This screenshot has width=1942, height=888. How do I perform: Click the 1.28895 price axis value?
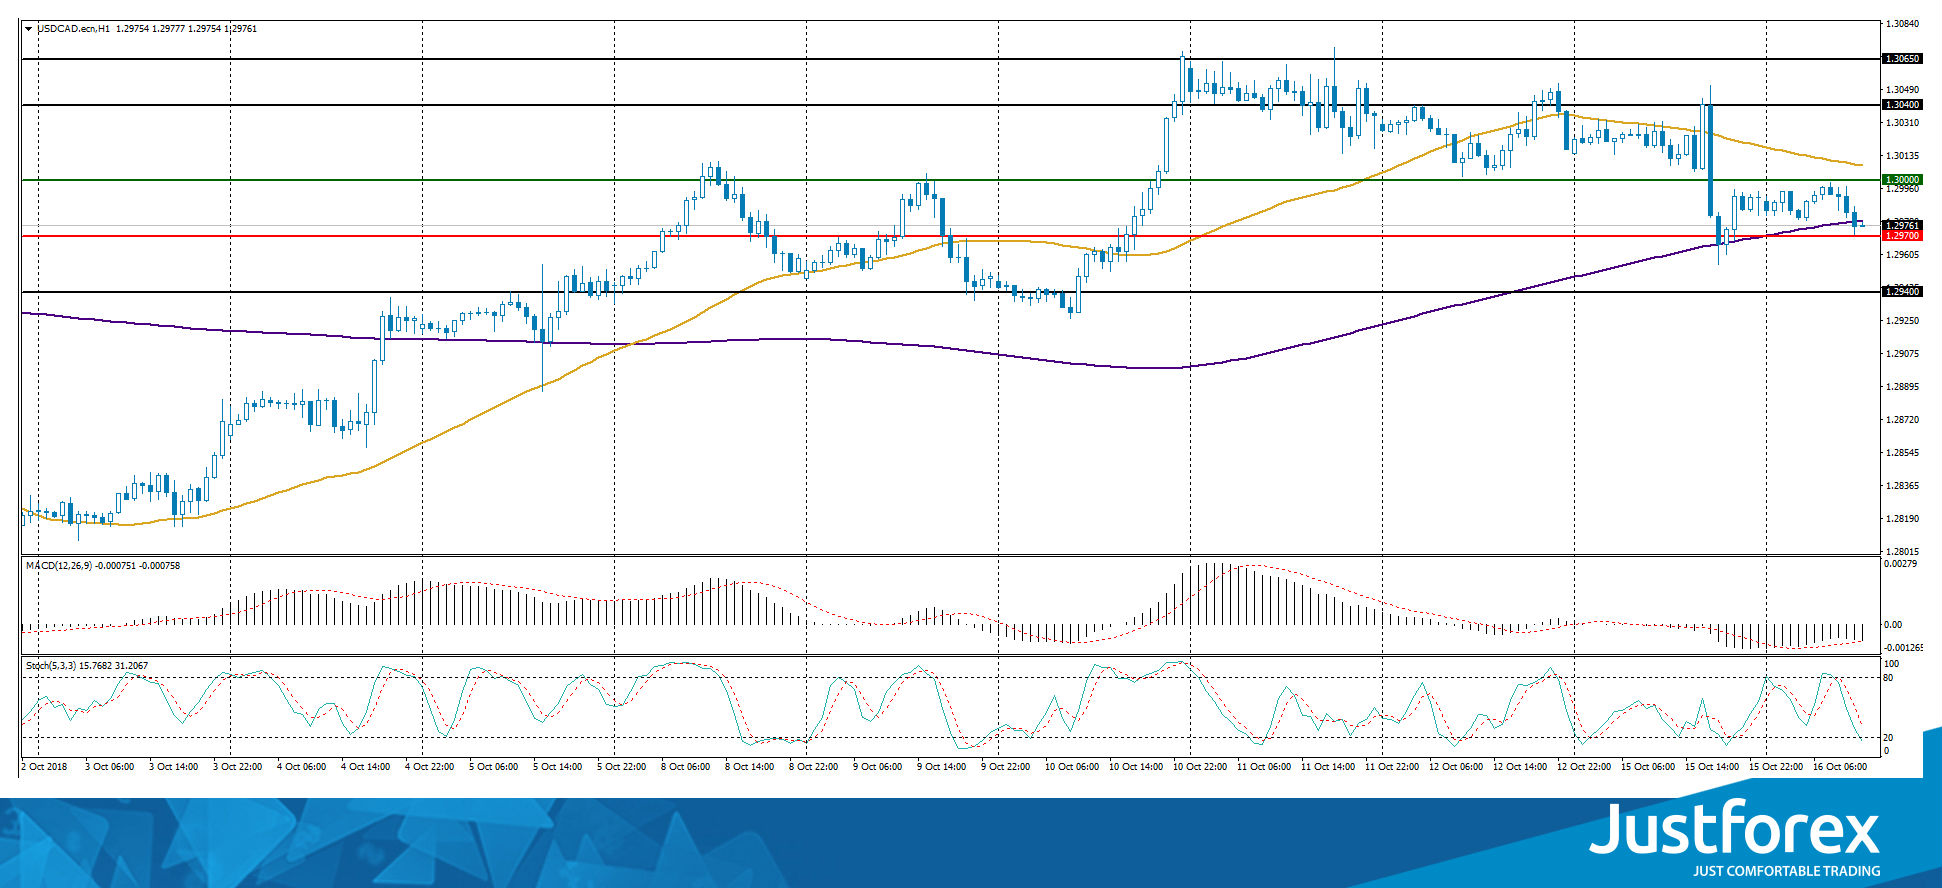click(x=1902, y=387)
